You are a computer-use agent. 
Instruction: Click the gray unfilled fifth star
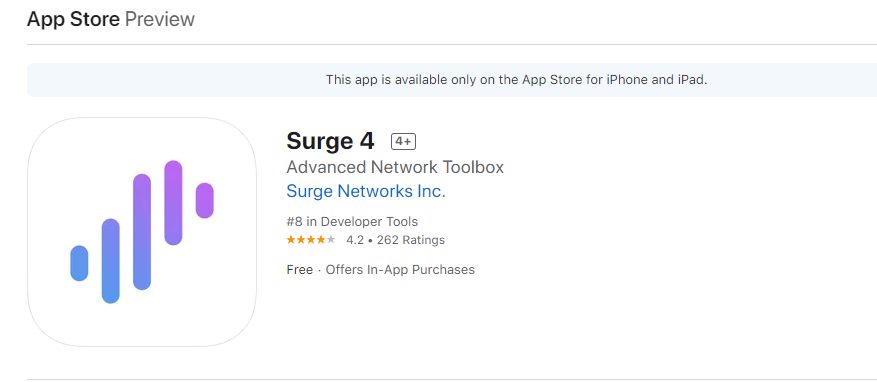pyautogui.click(x=331, y=240)
